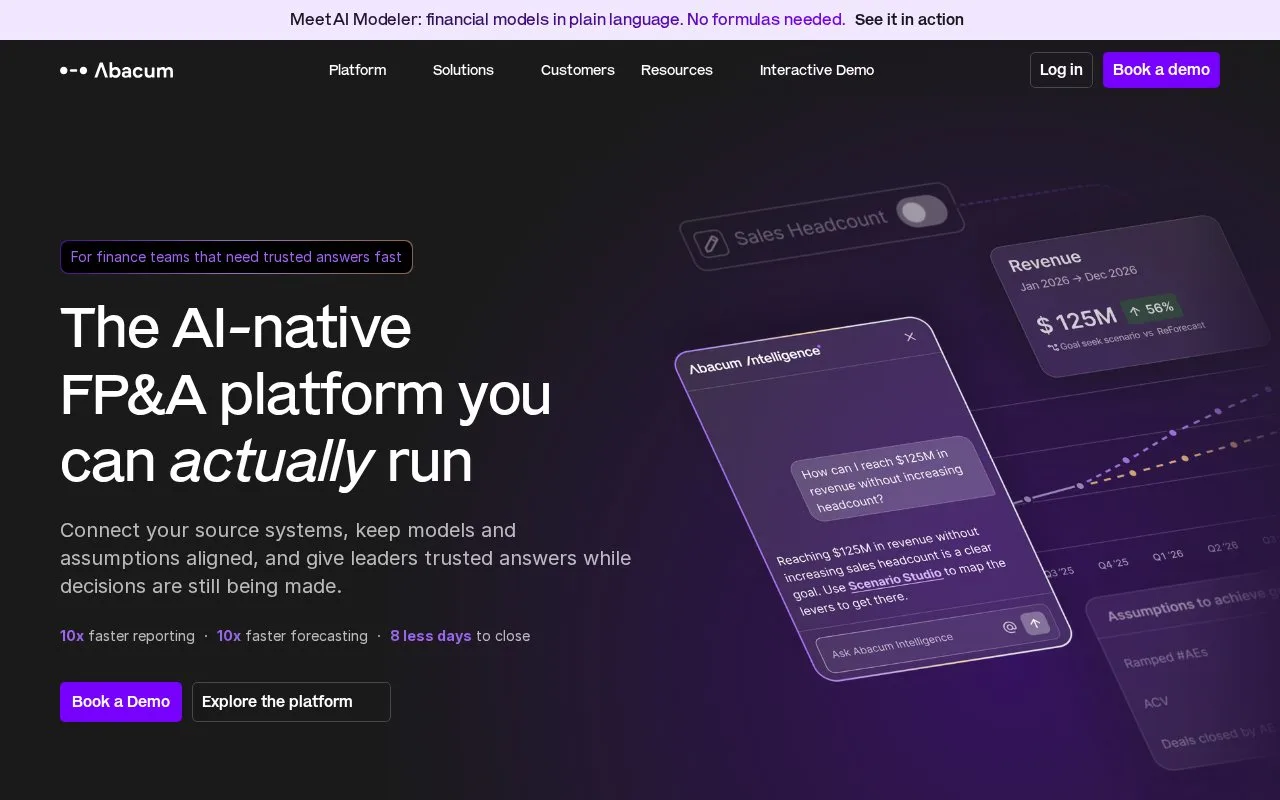Toggle the Sales Headcount switch
The width and height of the screenshot is (1280, 800).
tap(921, 211)
